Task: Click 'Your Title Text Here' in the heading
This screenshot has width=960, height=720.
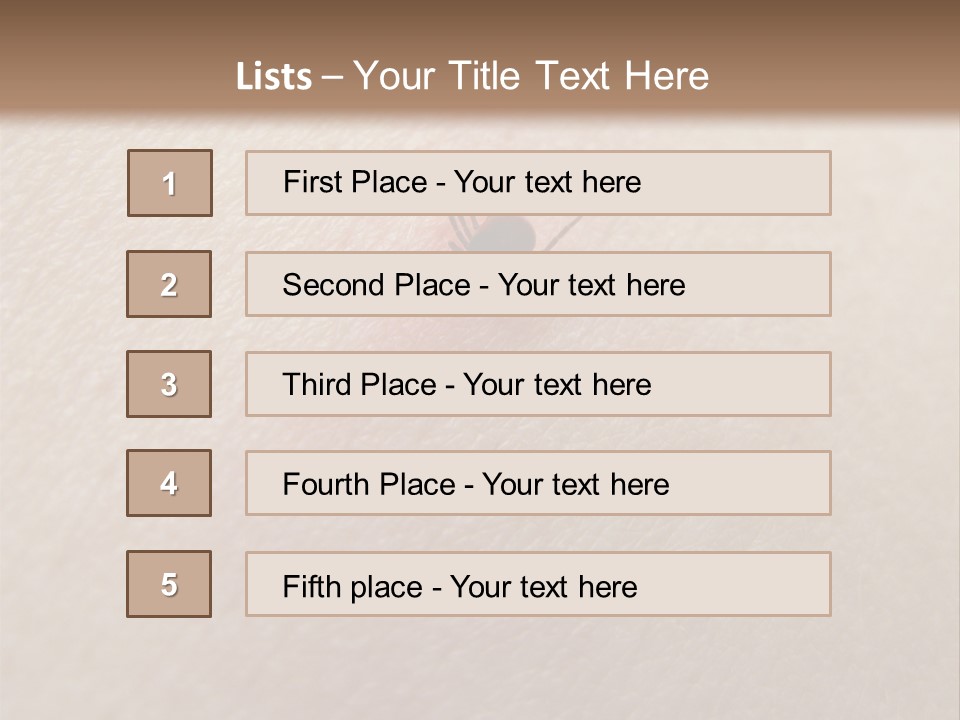Action: [x=531, y=76]
